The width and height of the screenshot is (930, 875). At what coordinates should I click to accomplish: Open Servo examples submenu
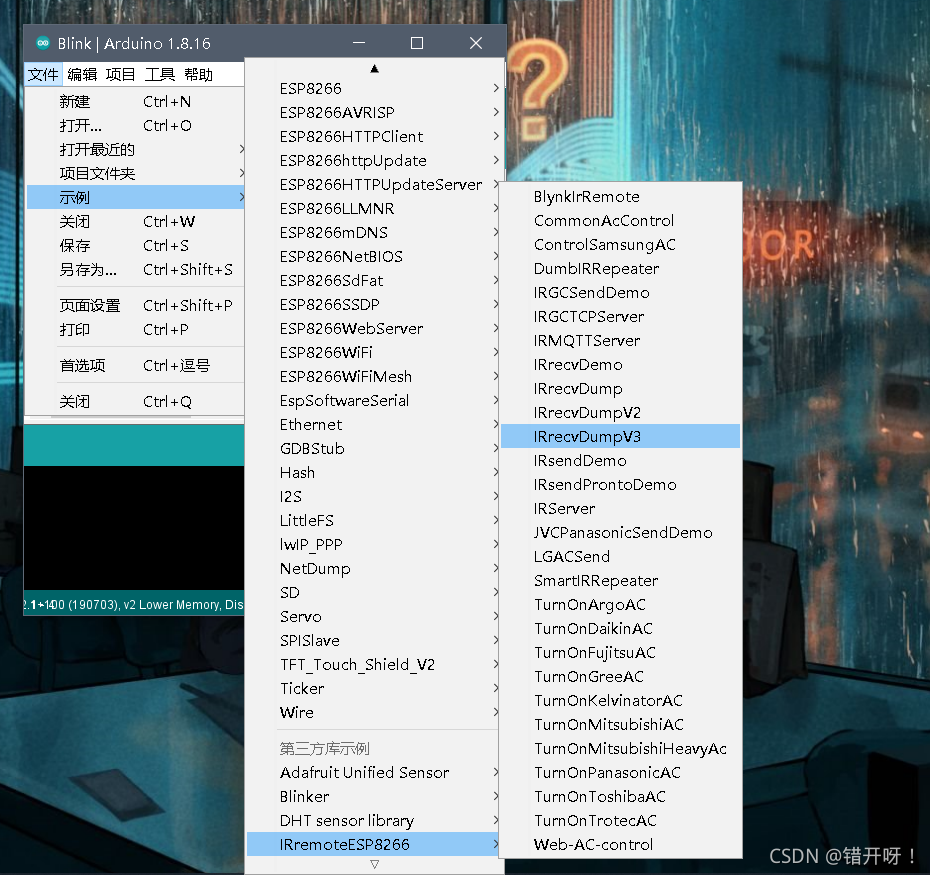[374, 617]
